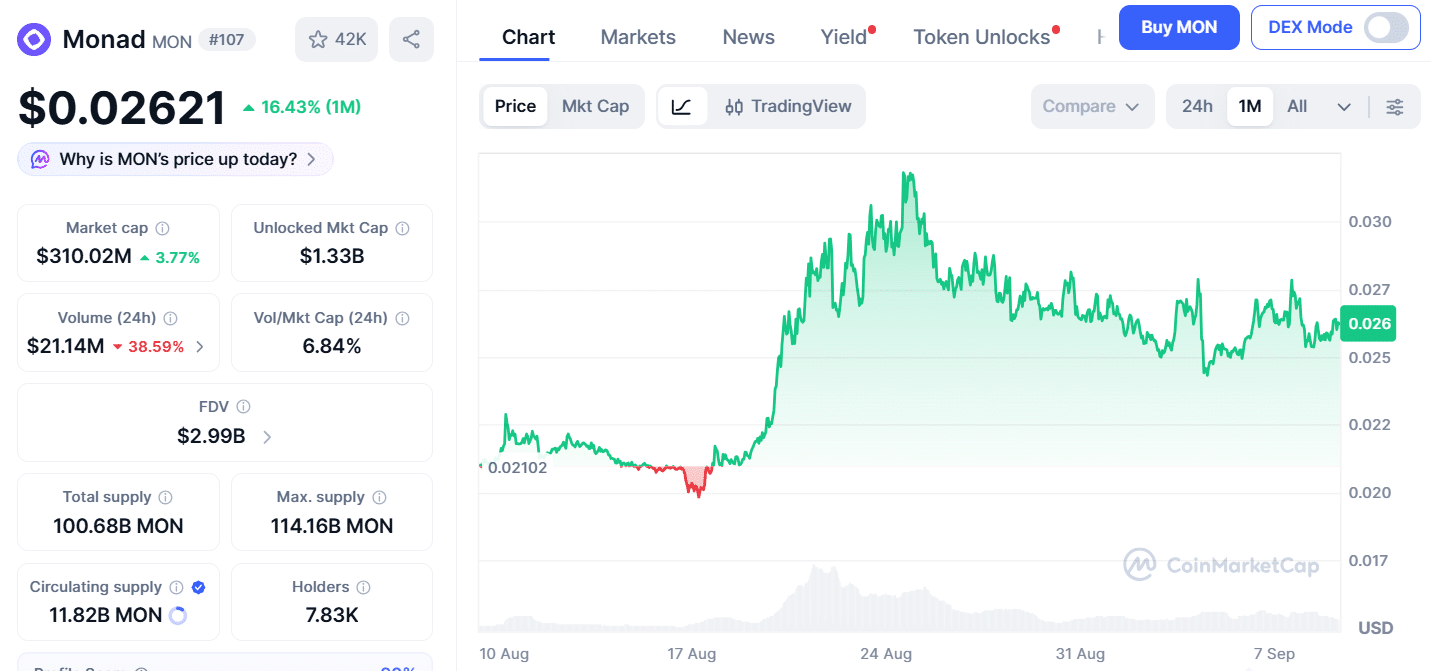Open the Yield tab

pos(844,37)
